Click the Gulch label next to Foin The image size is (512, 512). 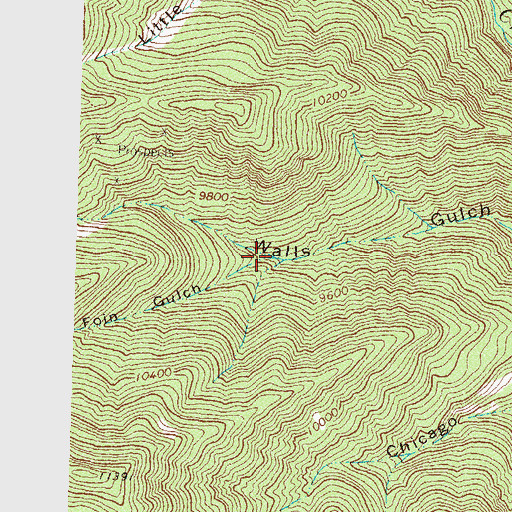pyautogui.click(x=178, y=295)
